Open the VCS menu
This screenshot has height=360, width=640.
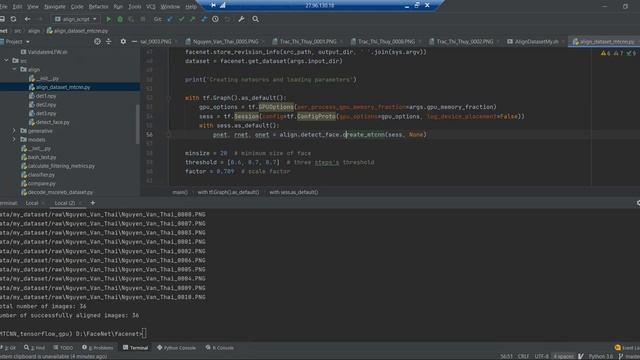(151, 7)
